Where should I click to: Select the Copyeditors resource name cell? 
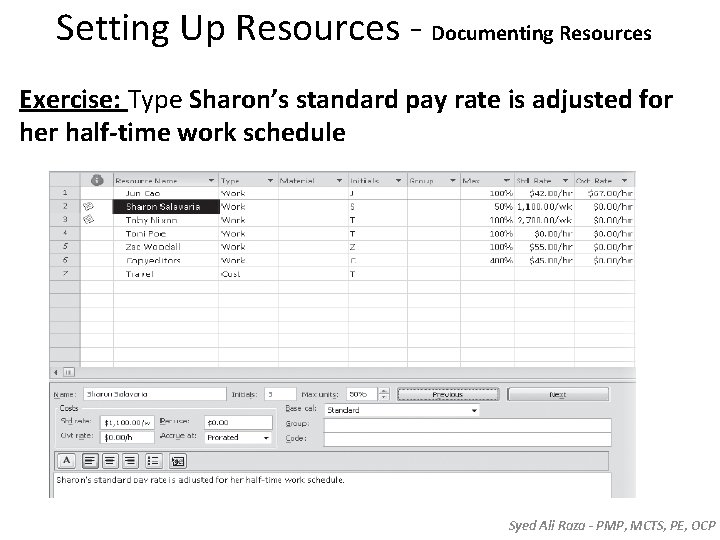(x=166, y=260)
